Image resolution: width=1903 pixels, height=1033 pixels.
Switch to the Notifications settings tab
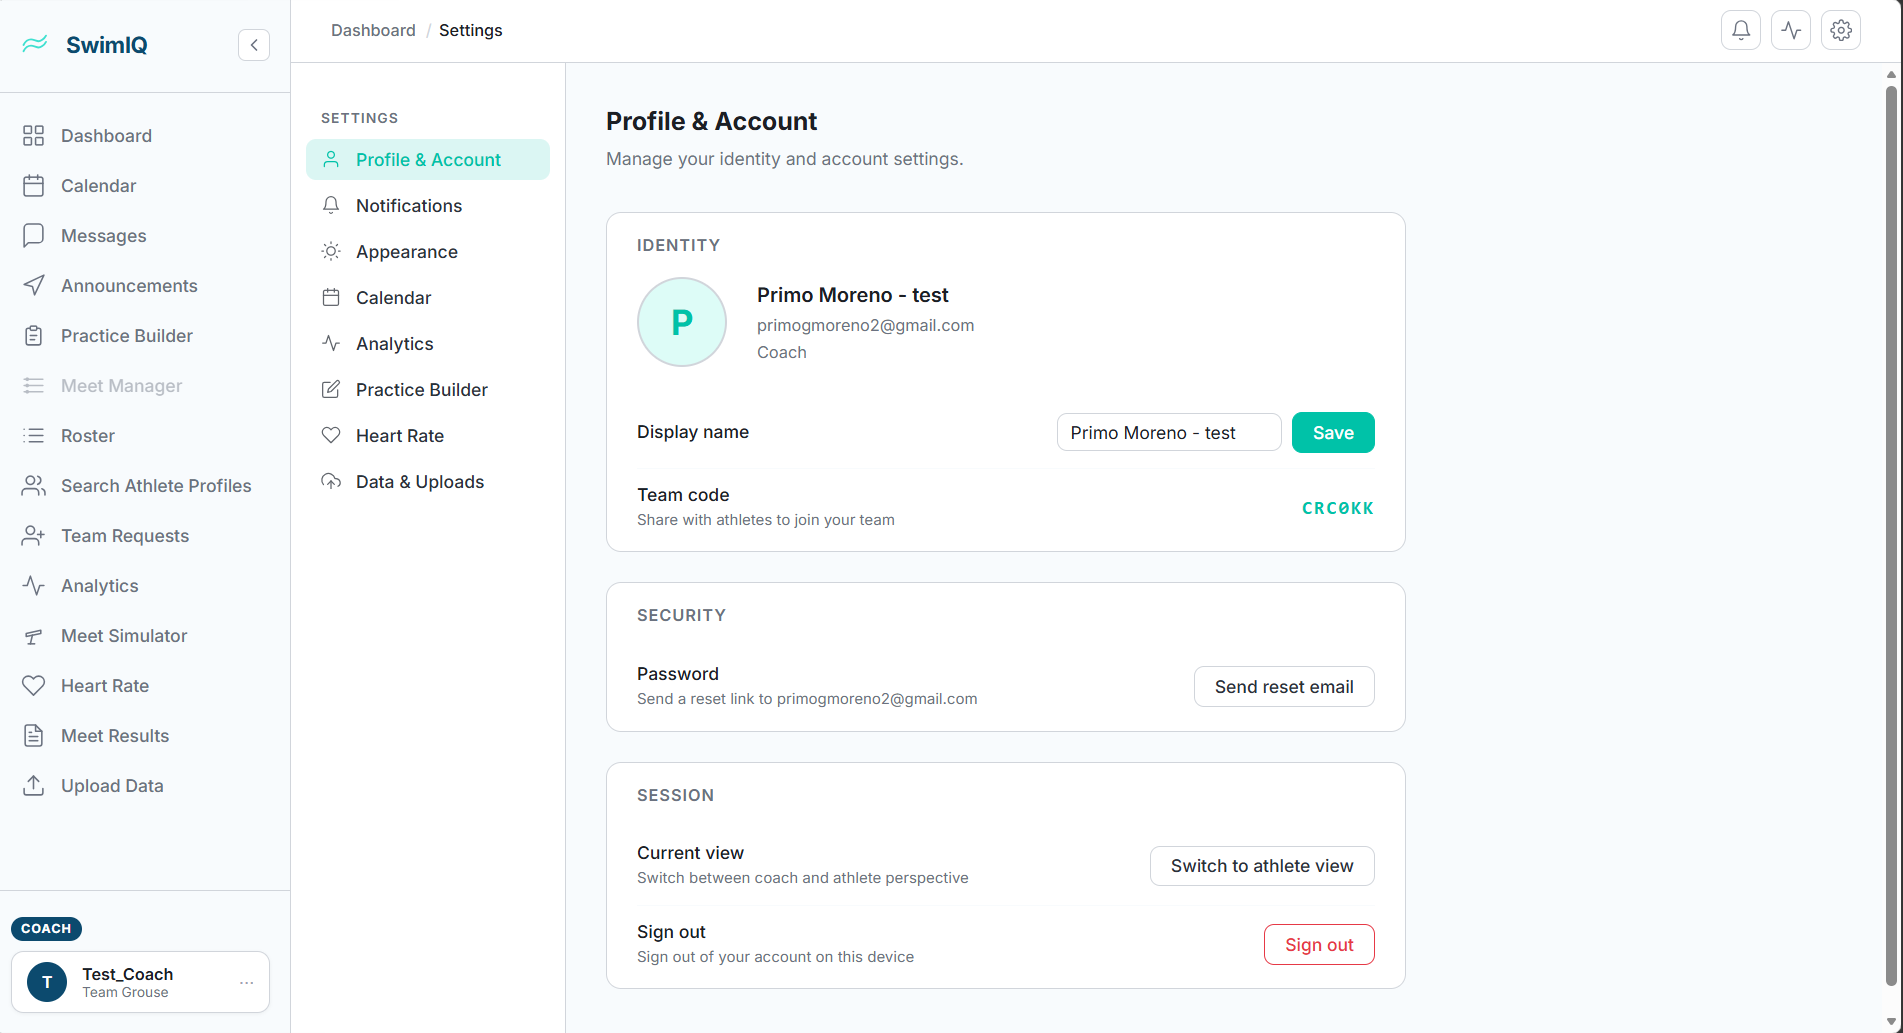point(408,205)
